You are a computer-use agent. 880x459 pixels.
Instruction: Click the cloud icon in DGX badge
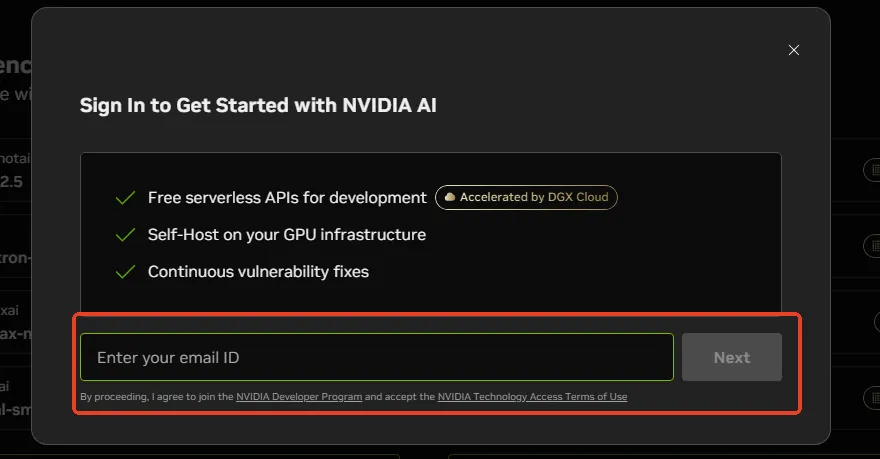coord(450,197)
